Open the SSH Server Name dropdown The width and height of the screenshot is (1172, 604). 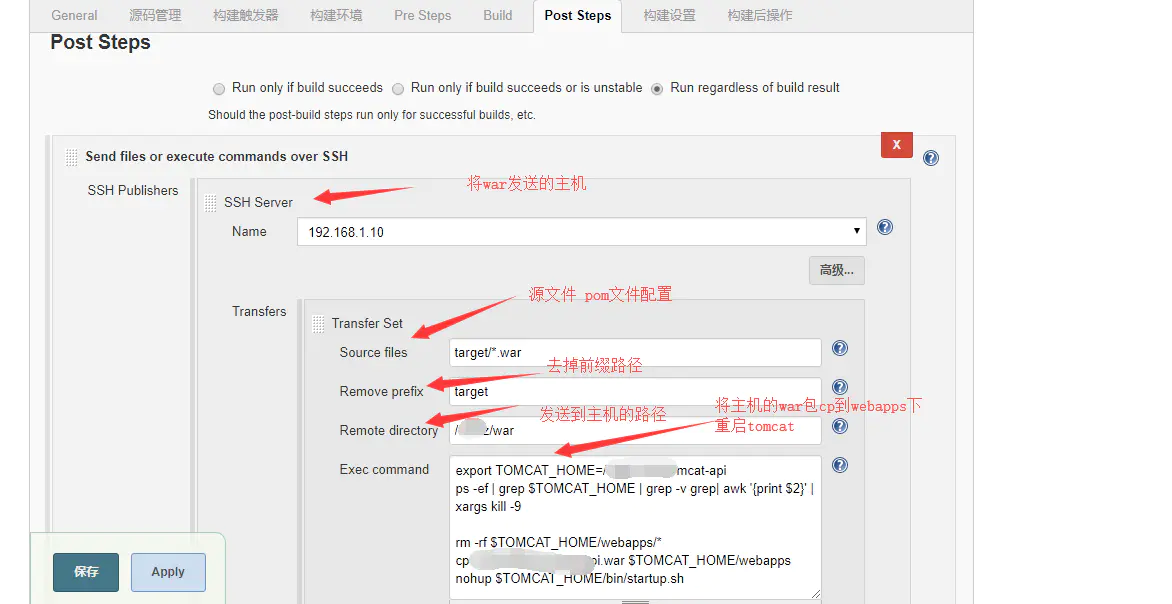(x=582, y=232)
